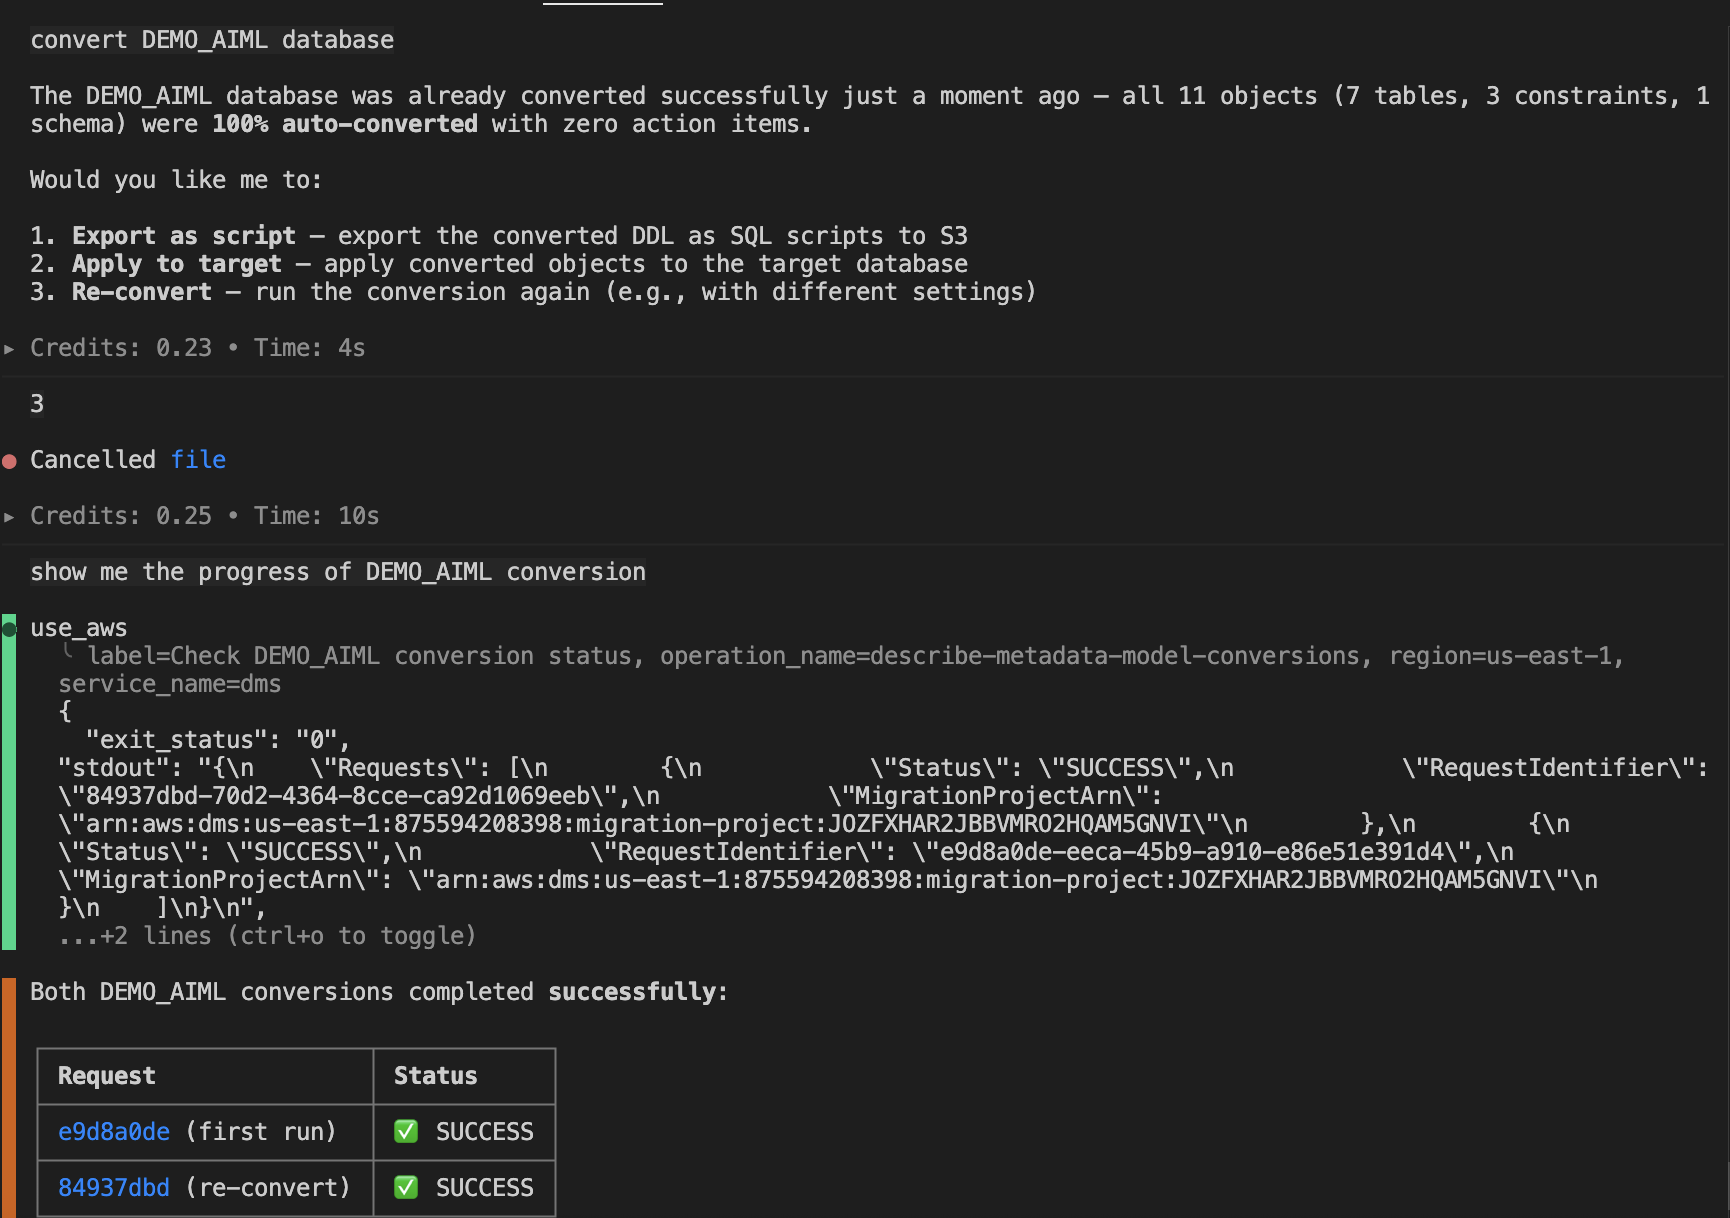
Task: Click the use_aws tool call header
Action: pos(79,628)
